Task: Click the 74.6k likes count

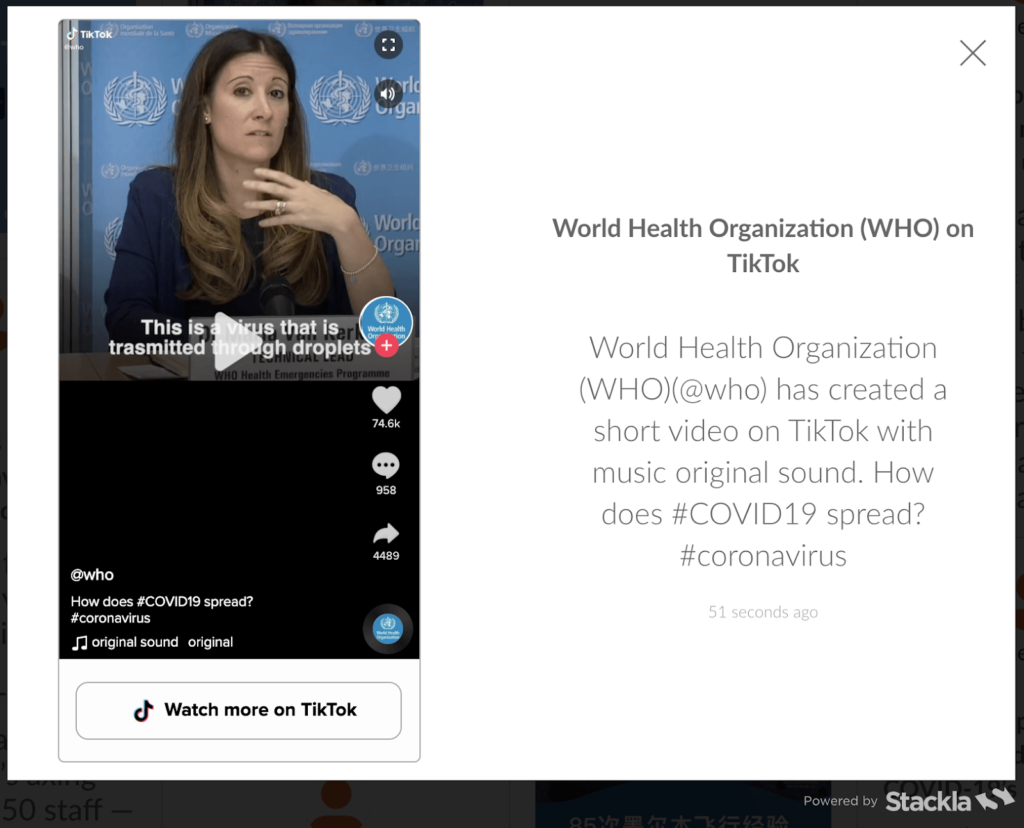Action: (x=386, y=423)
